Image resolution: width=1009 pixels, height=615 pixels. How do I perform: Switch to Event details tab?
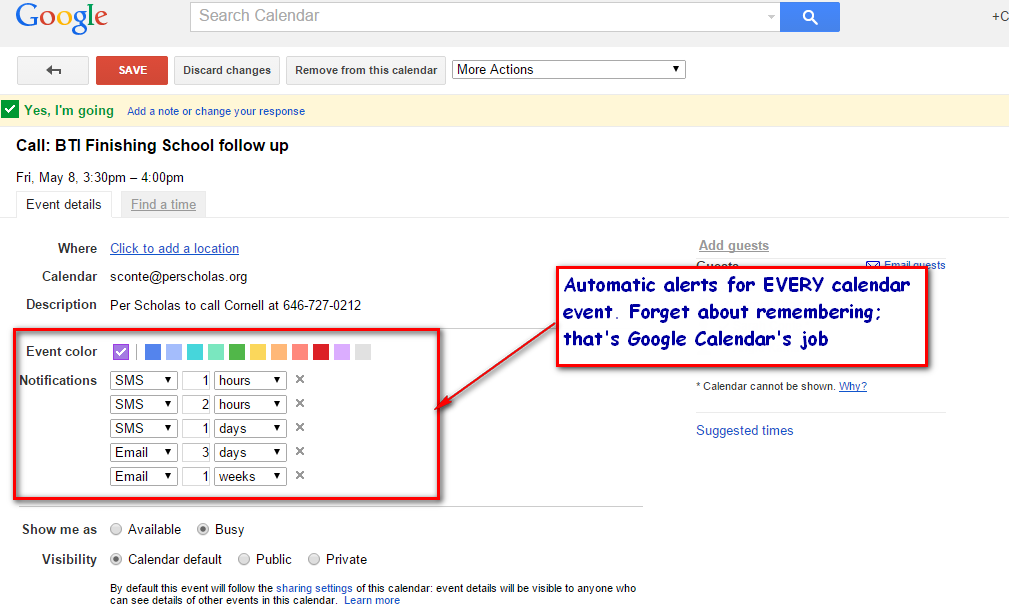click(64, 205)
